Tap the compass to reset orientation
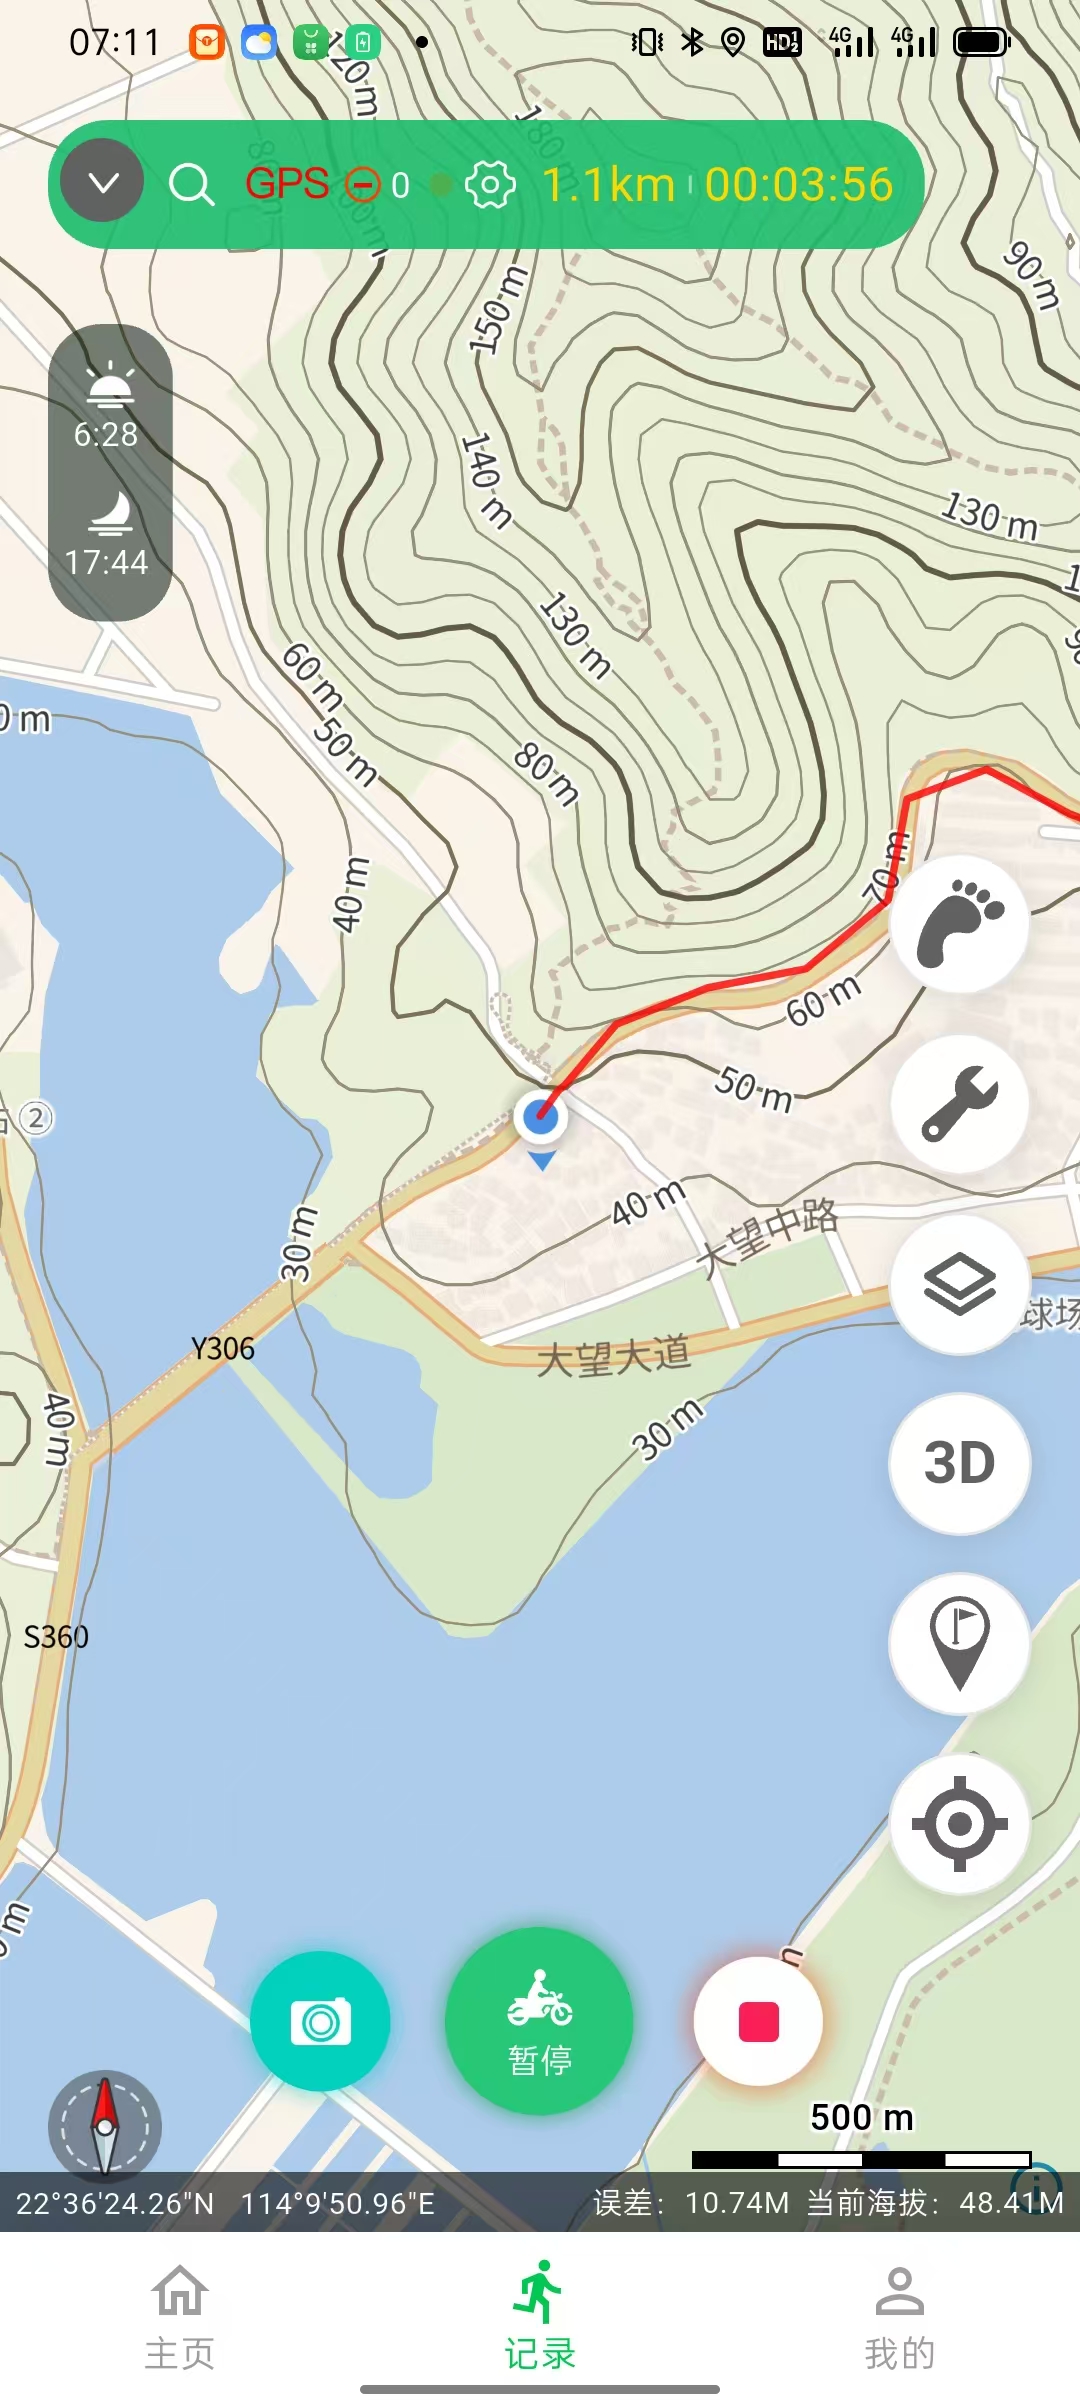Image resolution: width=1080 pixels, height=2400 pixels. pos(104,2126)
